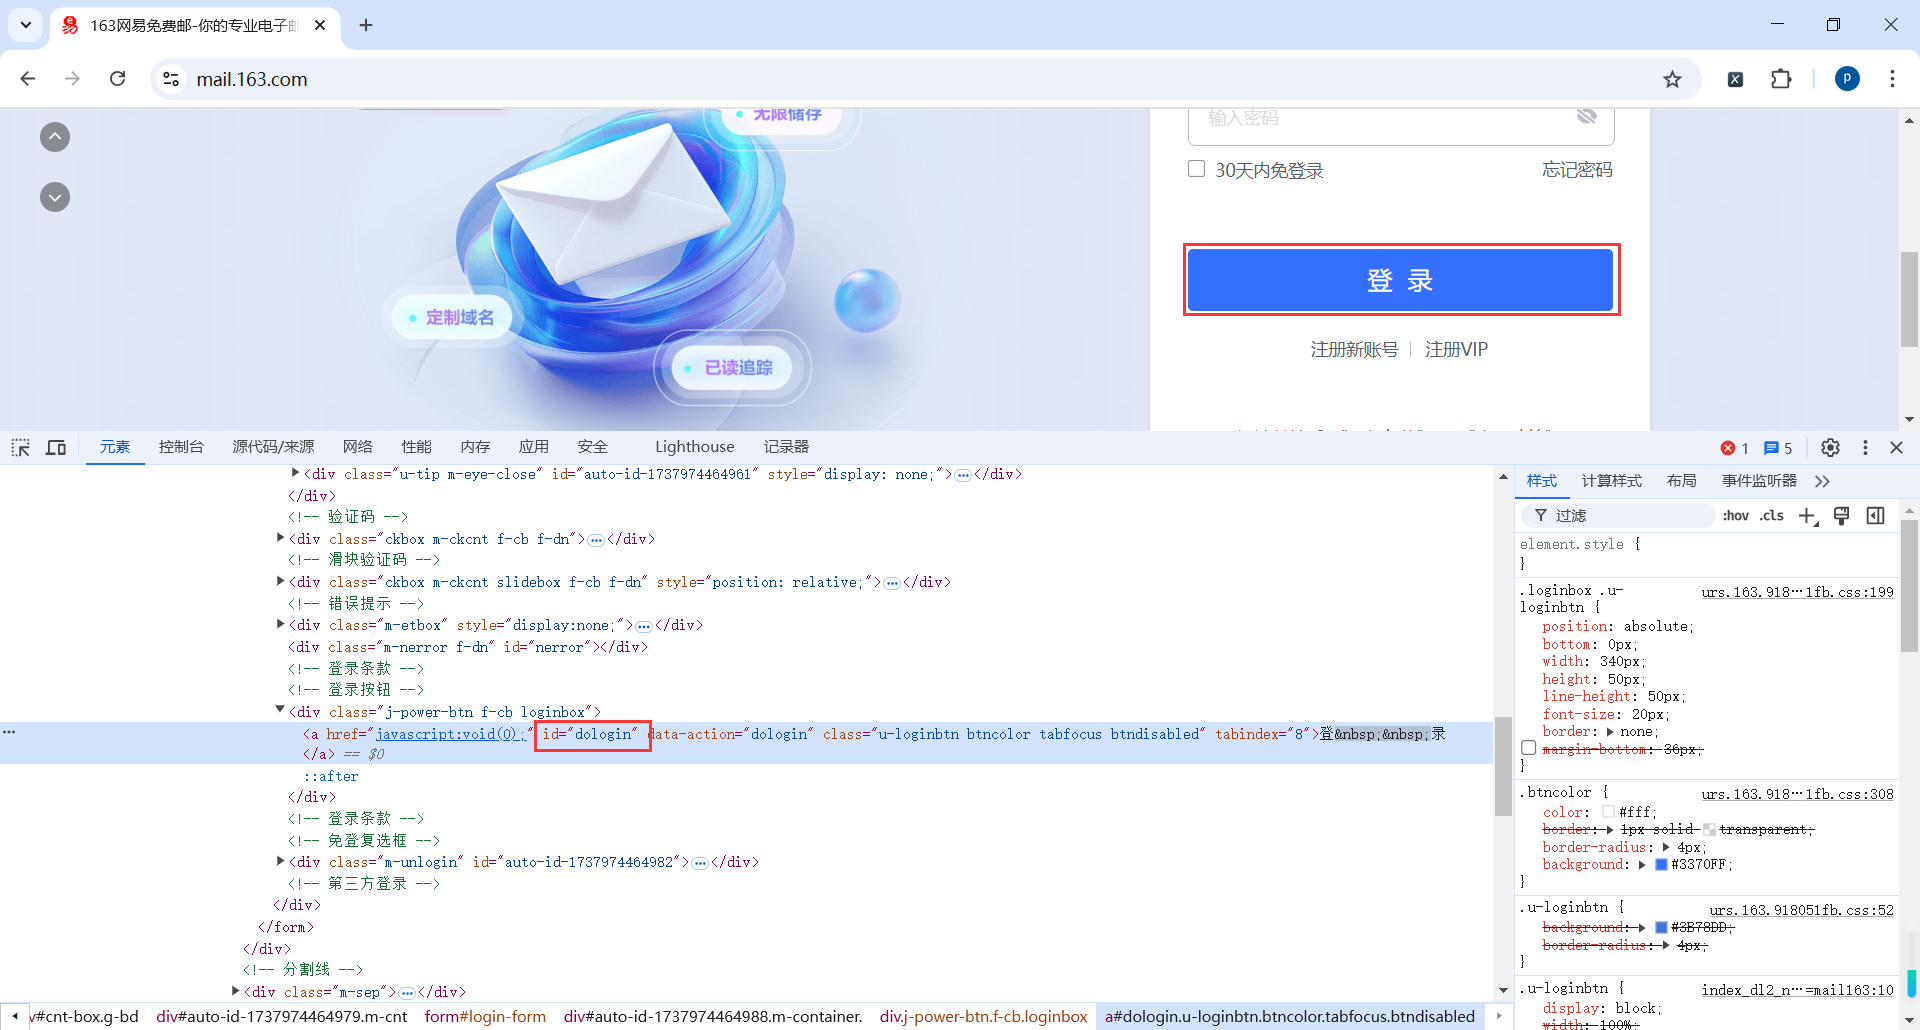
Task: Expand the slidebox div node
Action: coord(280,581)
